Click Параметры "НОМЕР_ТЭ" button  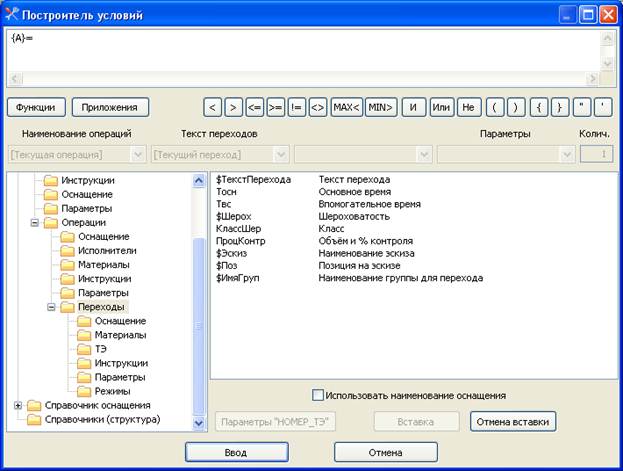(275, 422)
